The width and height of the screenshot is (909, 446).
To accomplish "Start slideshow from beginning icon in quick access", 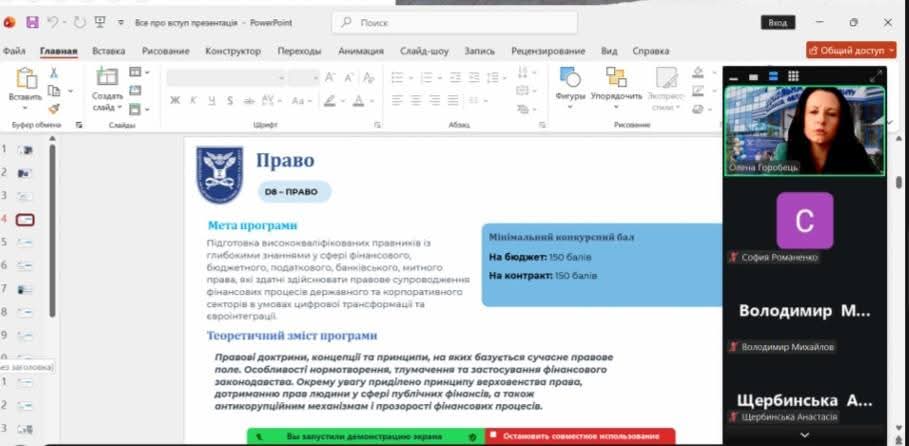I will 100,22.
